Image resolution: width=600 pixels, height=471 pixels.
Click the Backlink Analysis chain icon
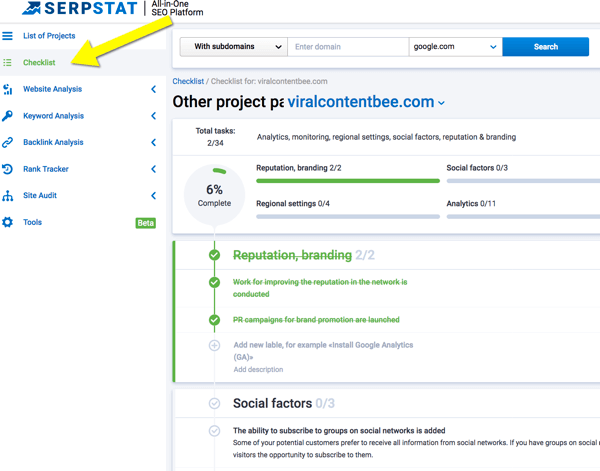pyautogui.click(x=7, y=142)
